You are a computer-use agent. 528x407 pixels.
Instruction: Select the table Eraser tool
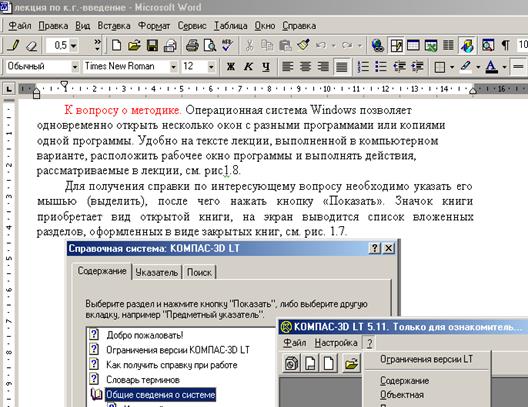32,45
